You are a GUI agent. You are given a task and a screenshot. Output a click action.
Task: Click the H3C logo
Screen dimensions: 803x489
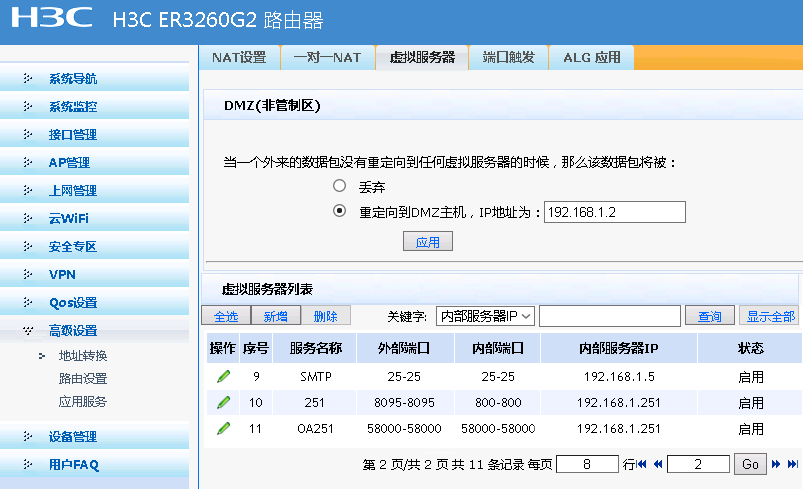[x=52, y=18]
